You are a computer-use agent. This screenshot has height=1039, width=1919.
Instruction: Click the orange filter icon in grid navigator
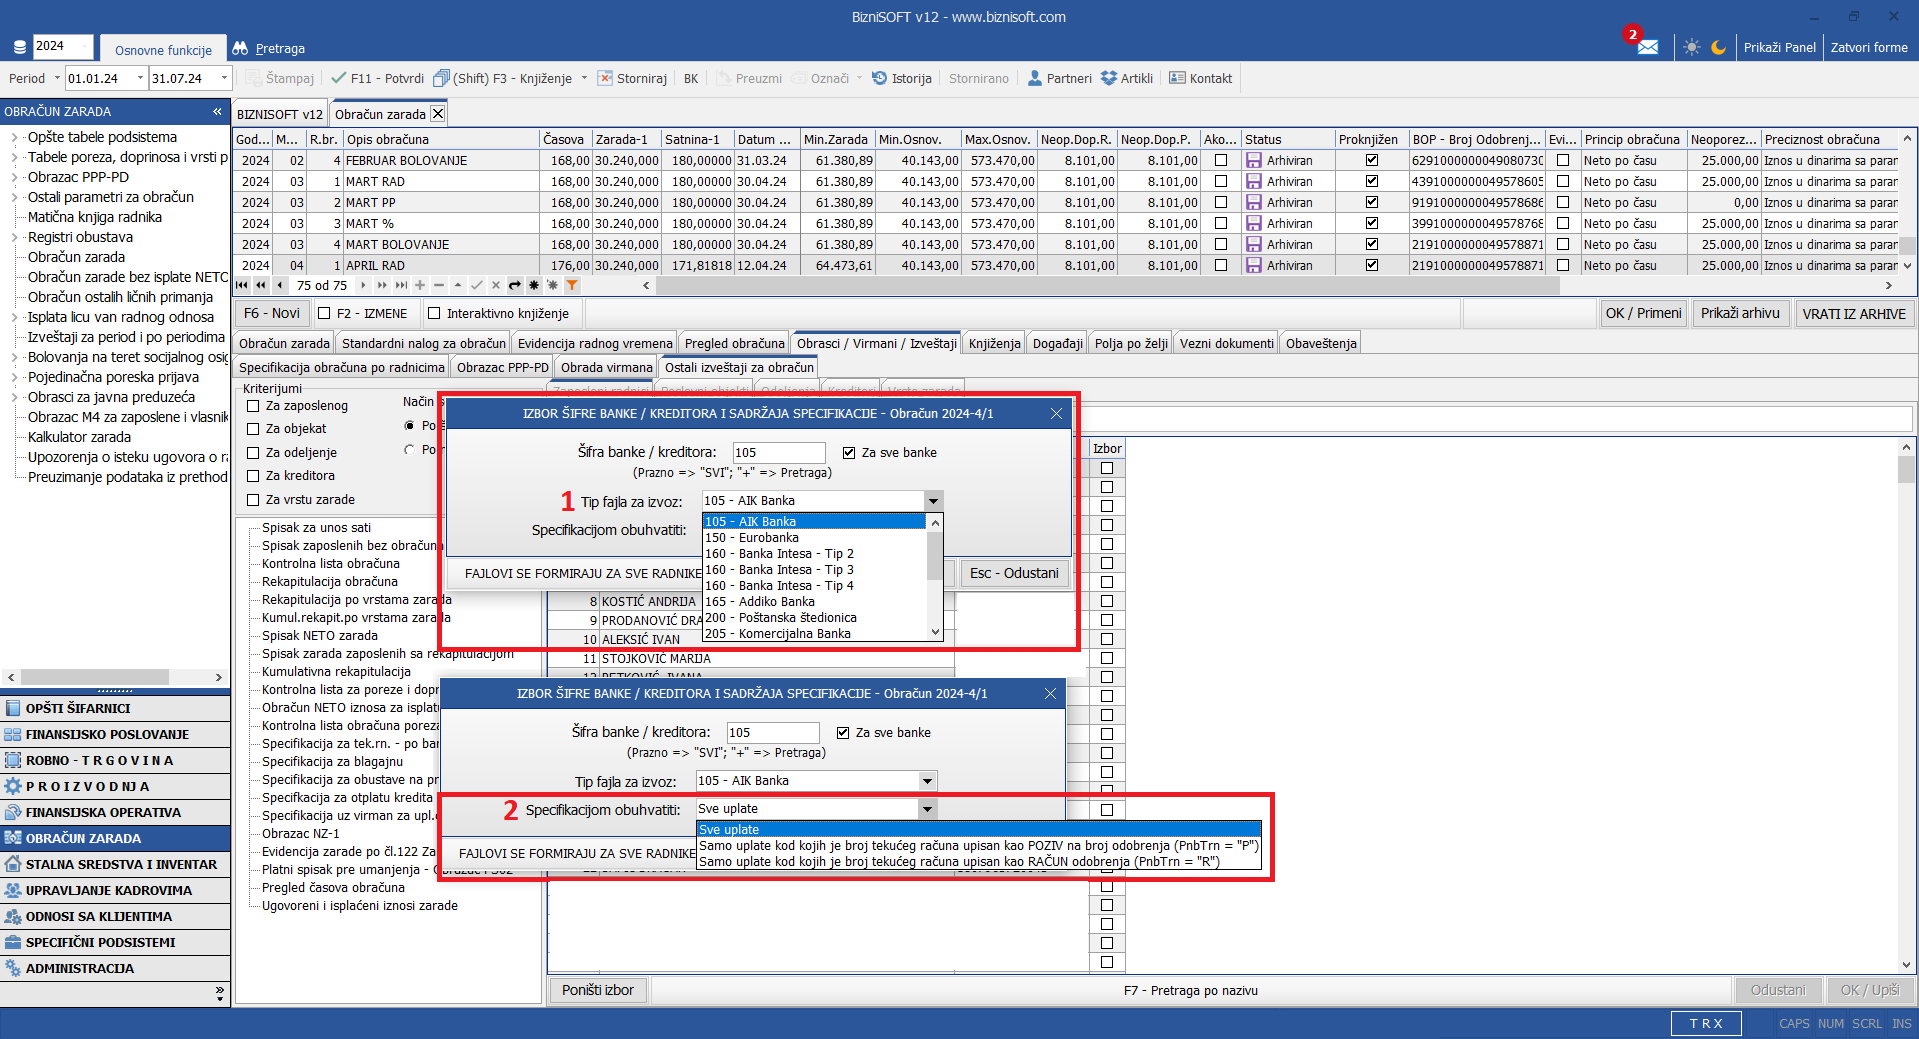(572, 285)
